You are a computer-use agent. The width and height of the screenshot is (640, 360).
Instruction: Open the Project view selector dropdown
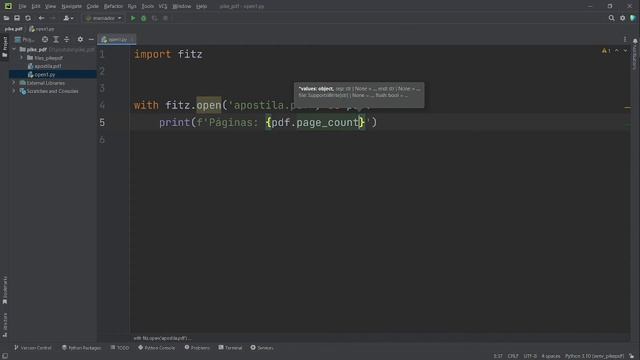point(25,40)
